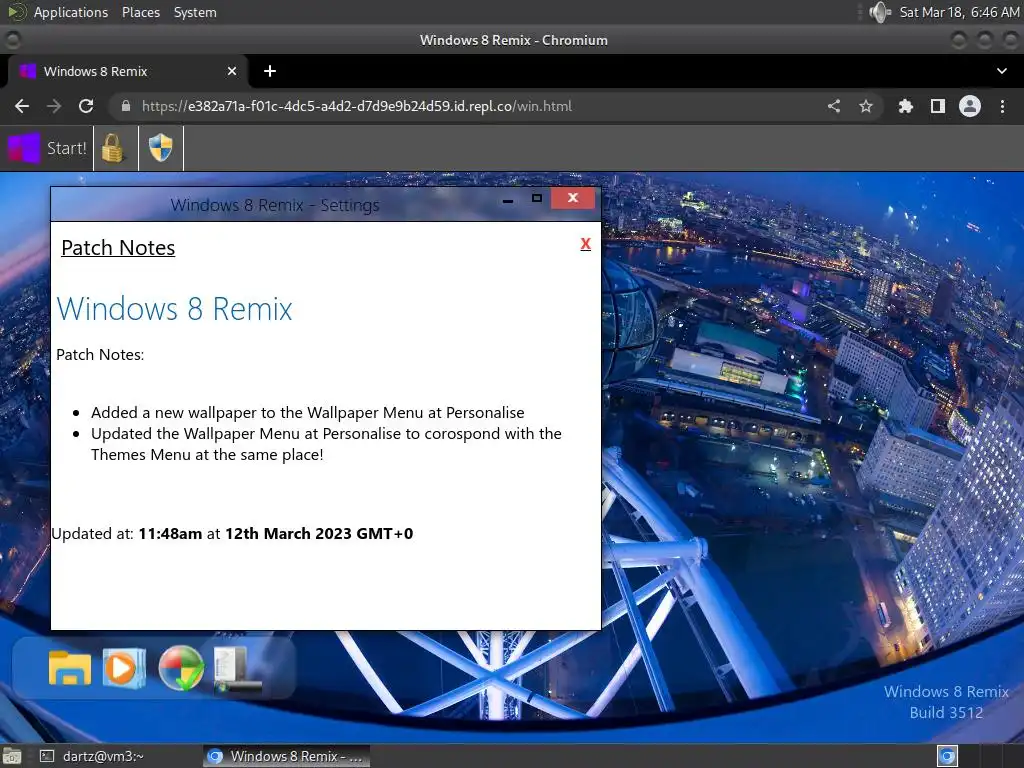The width and height of the screenshot is (1024, 768).
Task: Click the 'Added a new wallpaper' bullet item
Action: coord(308,413)
